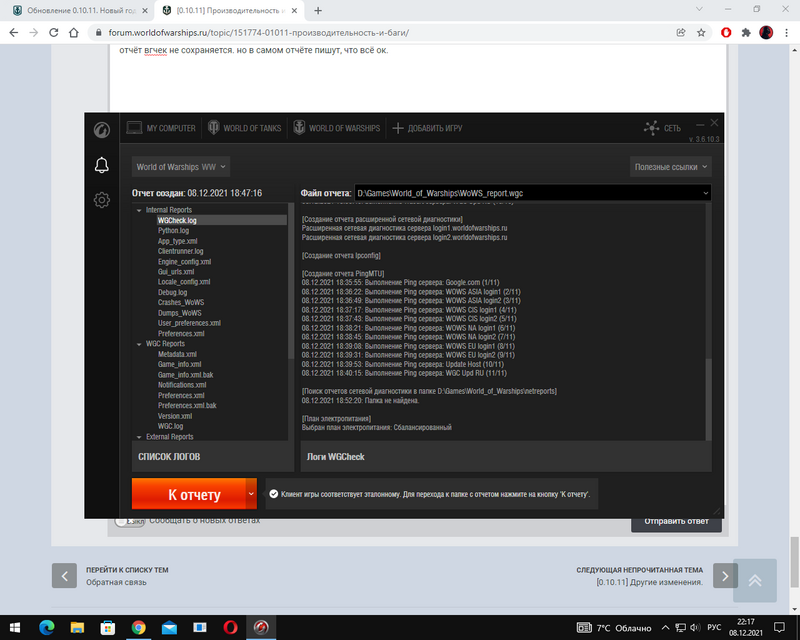Click the previous topic left arrow button

click(x=64, y=576)
